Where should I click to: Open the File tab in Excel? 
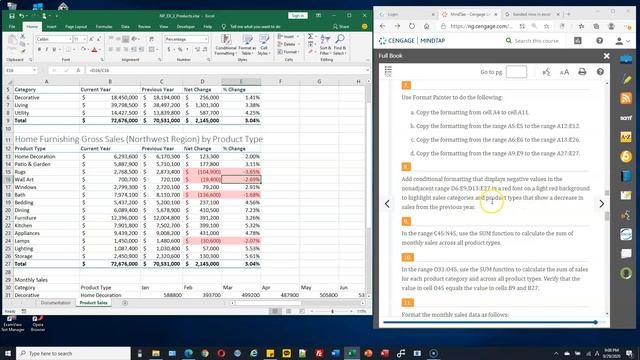(x=12, y=27)
